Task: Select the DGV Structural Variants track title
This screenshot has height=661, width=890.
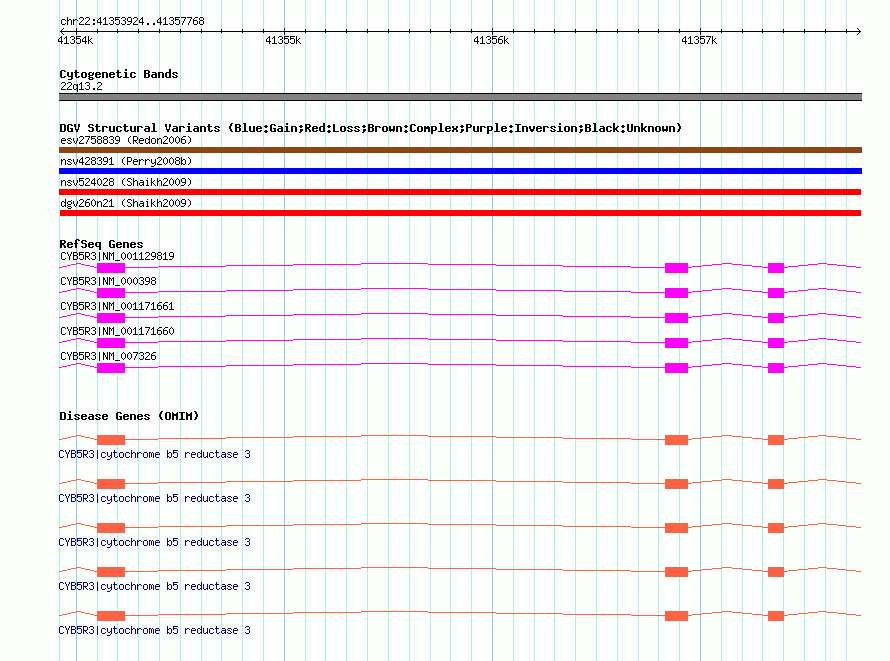Action: 370,128
